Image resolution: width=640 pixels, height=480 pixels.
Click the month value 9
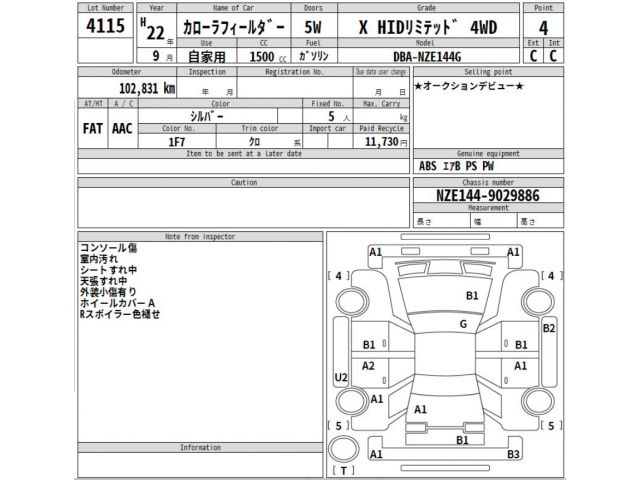pos(156,56)
